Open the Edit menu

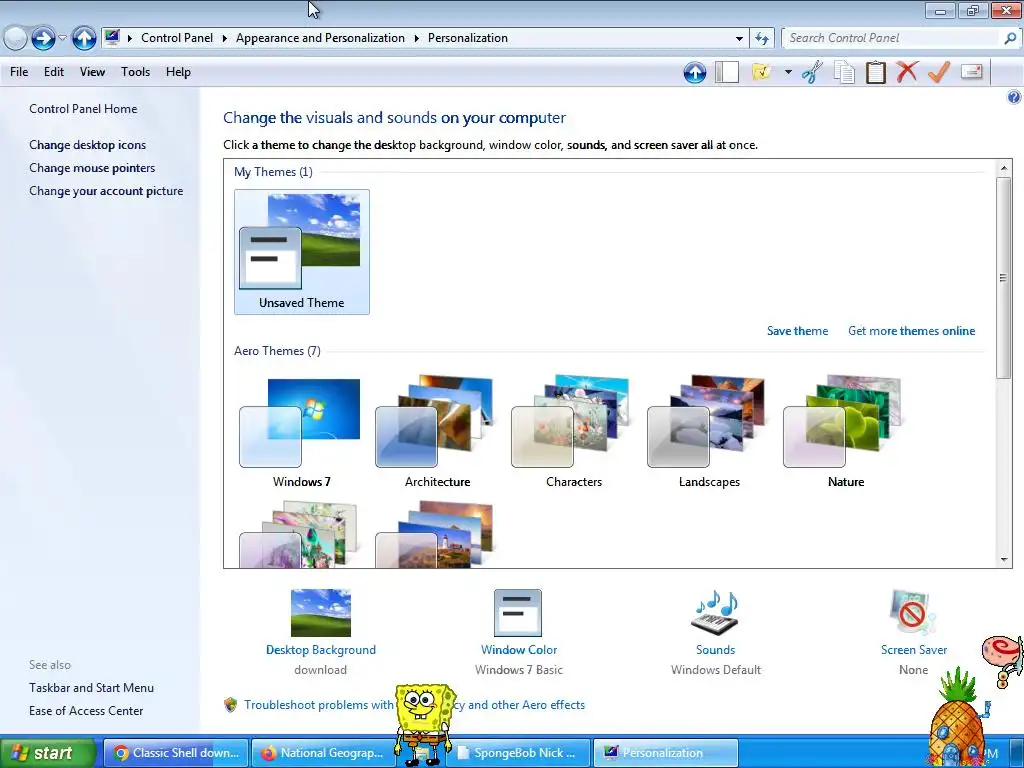[54, 72]
